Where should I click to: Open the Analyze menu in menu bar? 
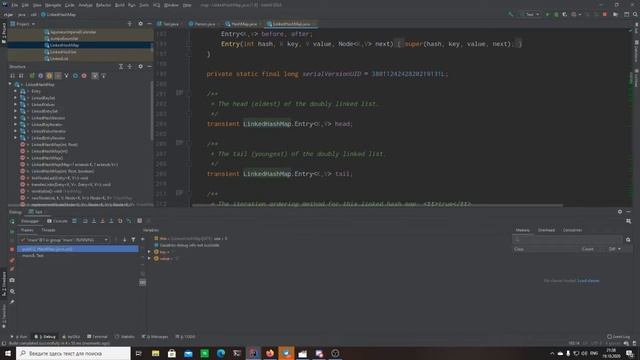(85, 5)
